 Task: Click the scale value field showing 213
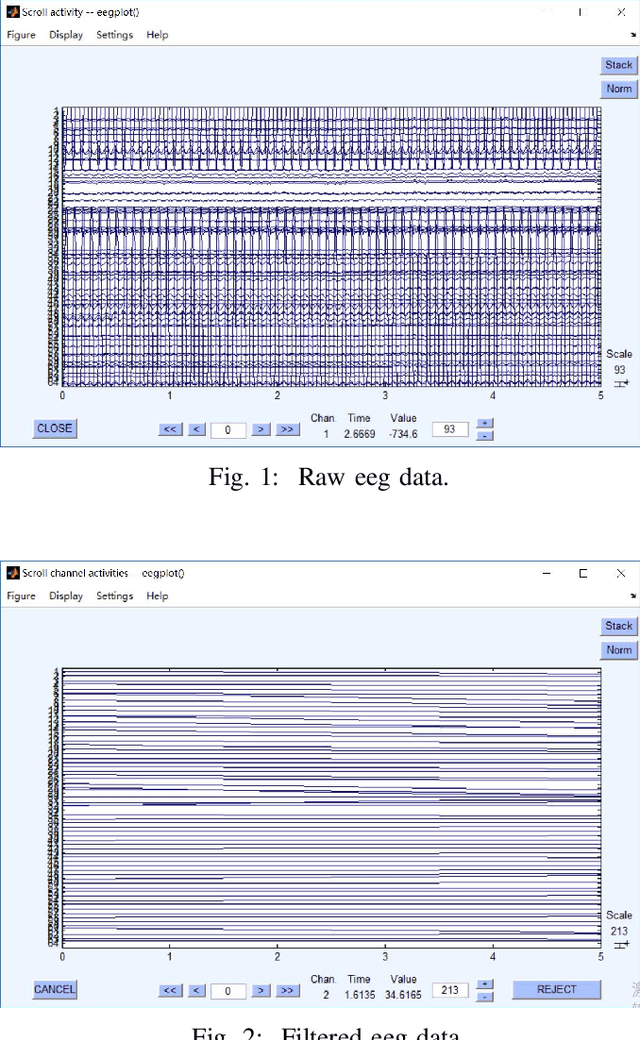click(x=449, y=990)
